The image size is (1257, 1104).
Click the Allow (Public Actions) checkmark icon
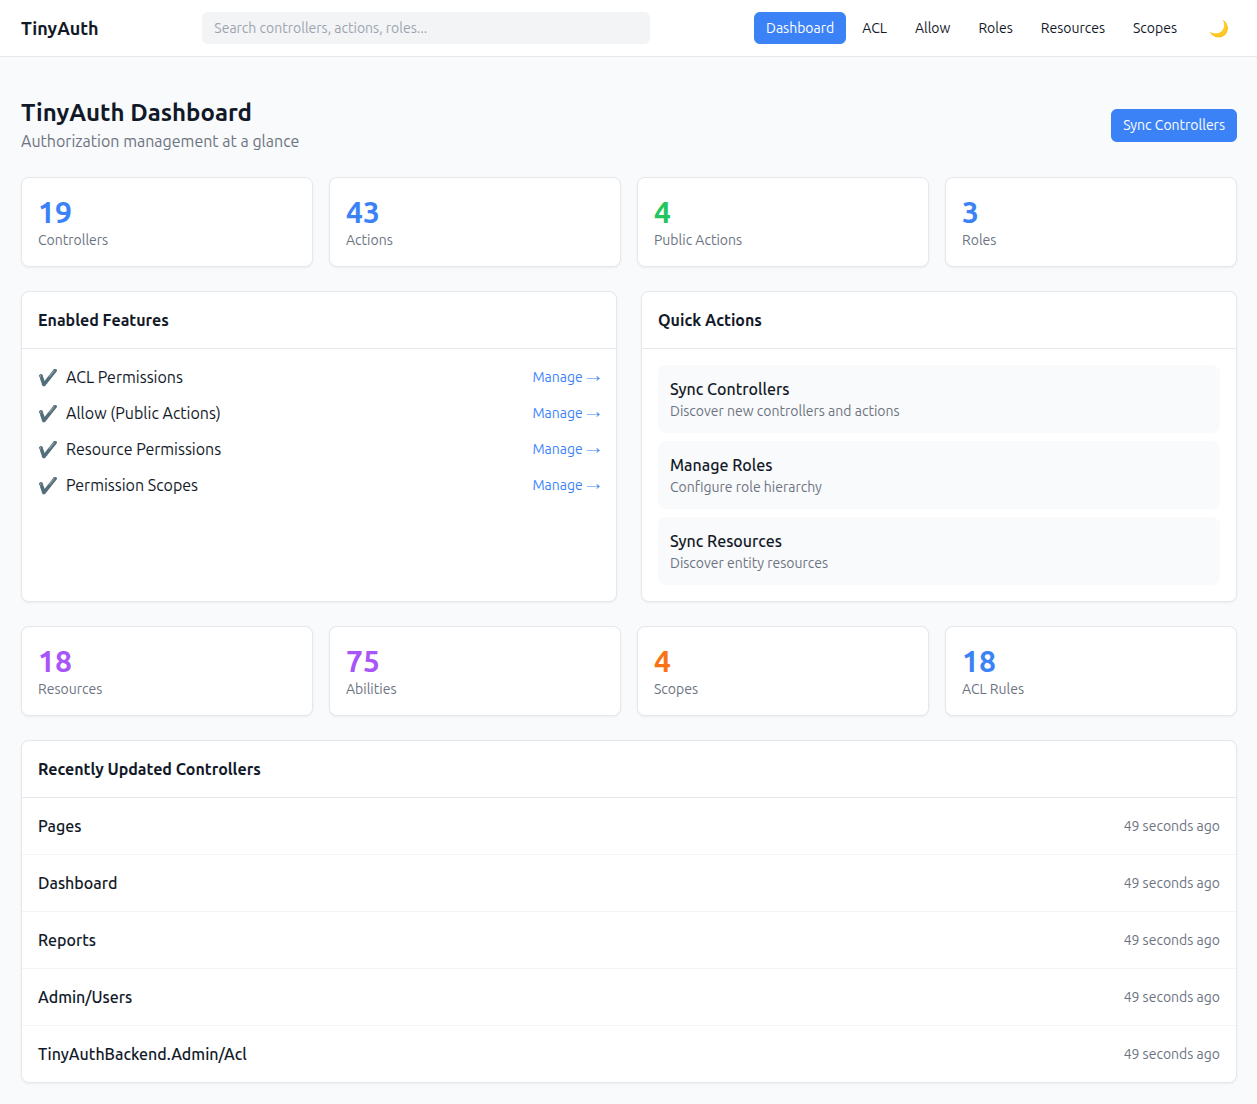coord(47,414)
